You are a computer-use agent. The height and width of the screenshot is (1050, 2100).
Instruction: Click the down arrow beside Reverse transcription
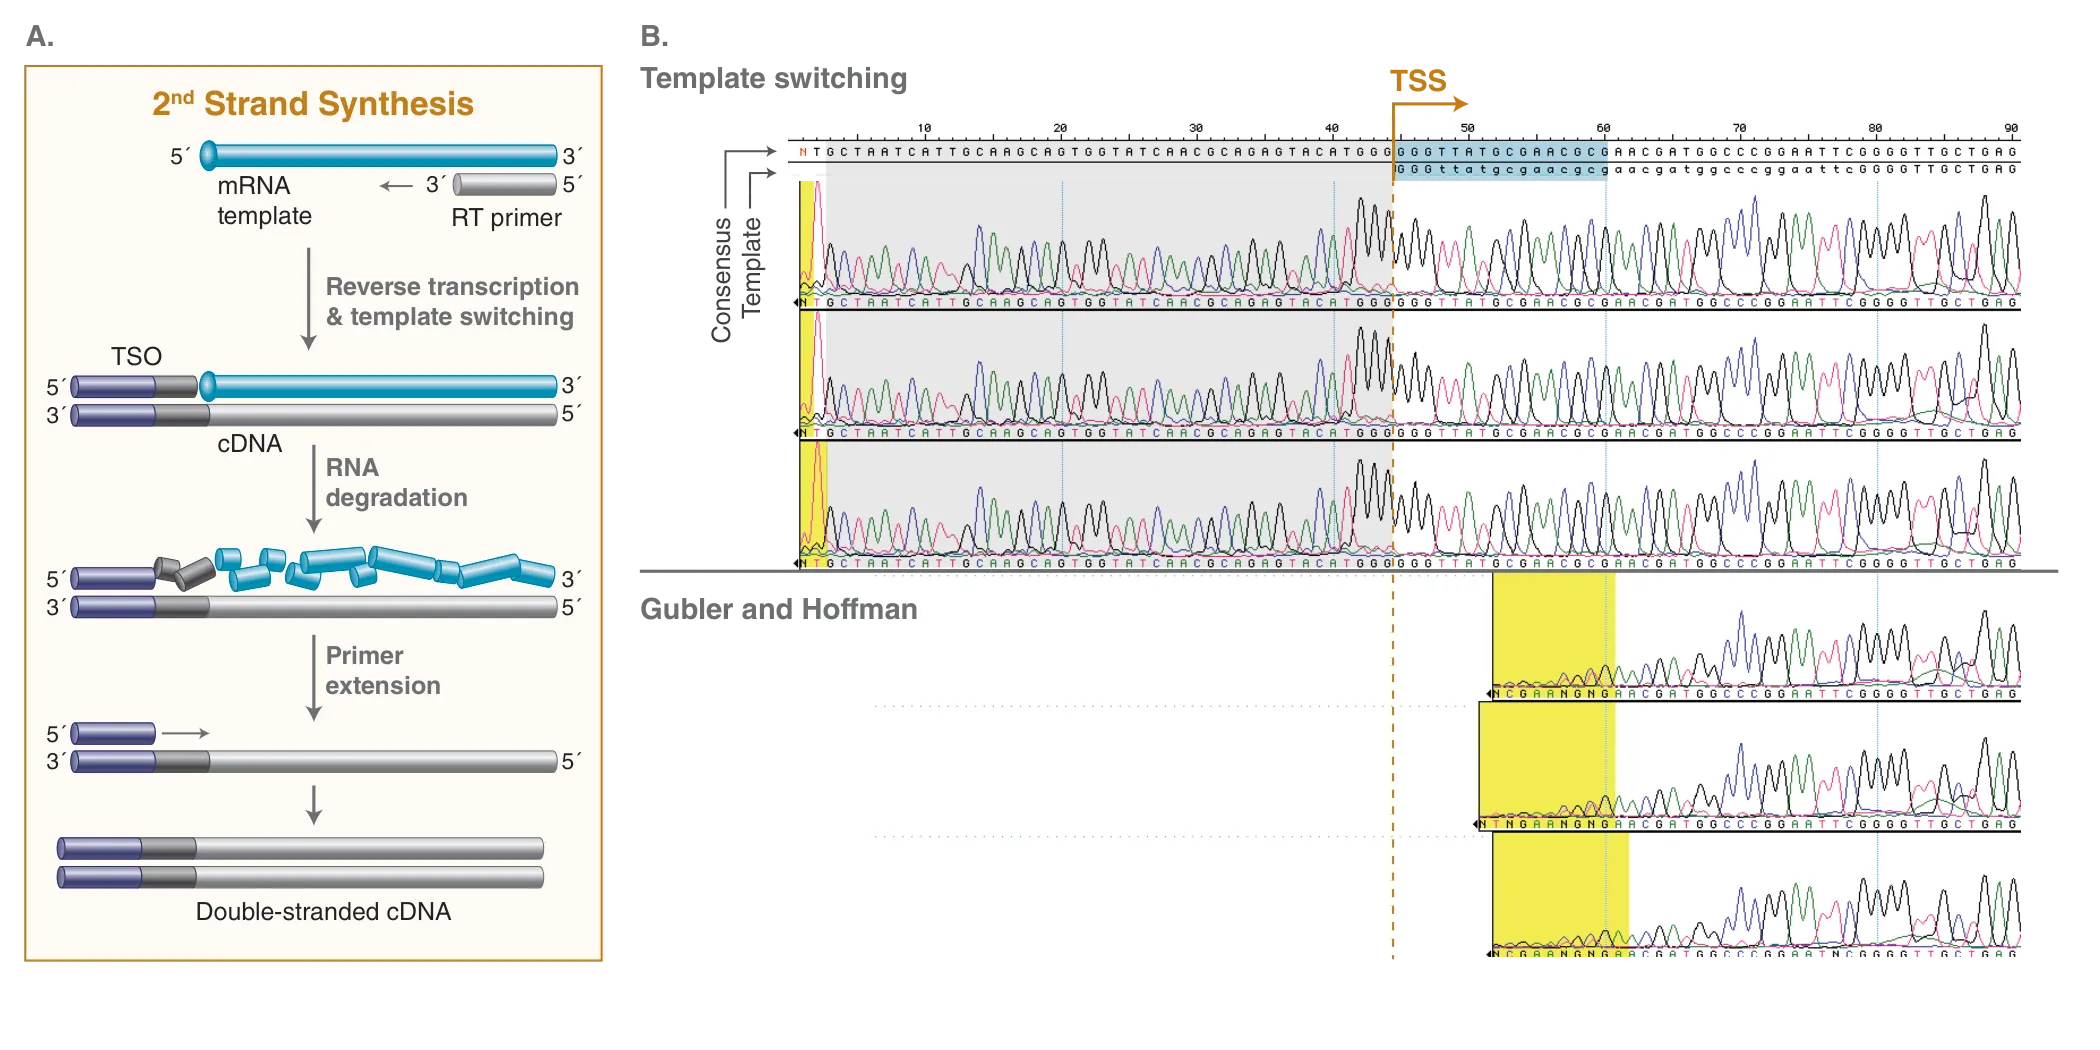309,299
